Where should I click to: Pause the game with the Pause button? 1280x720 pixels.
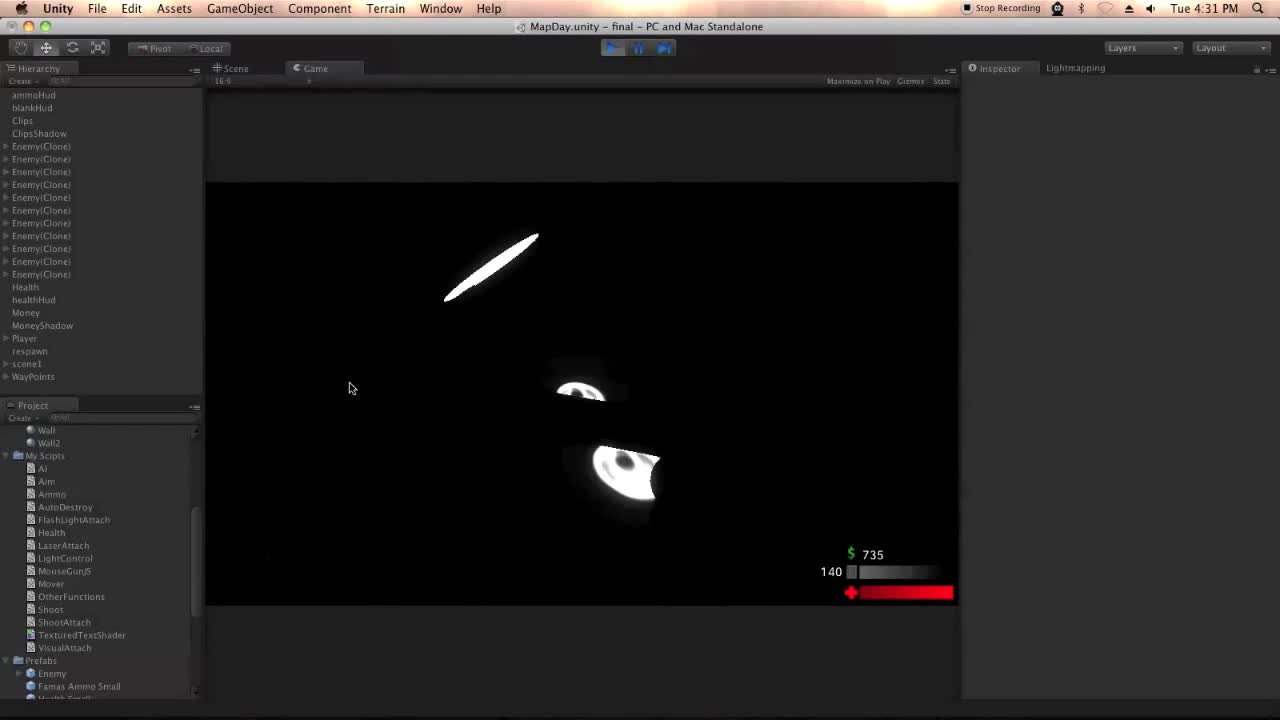[x=638, y=47]
